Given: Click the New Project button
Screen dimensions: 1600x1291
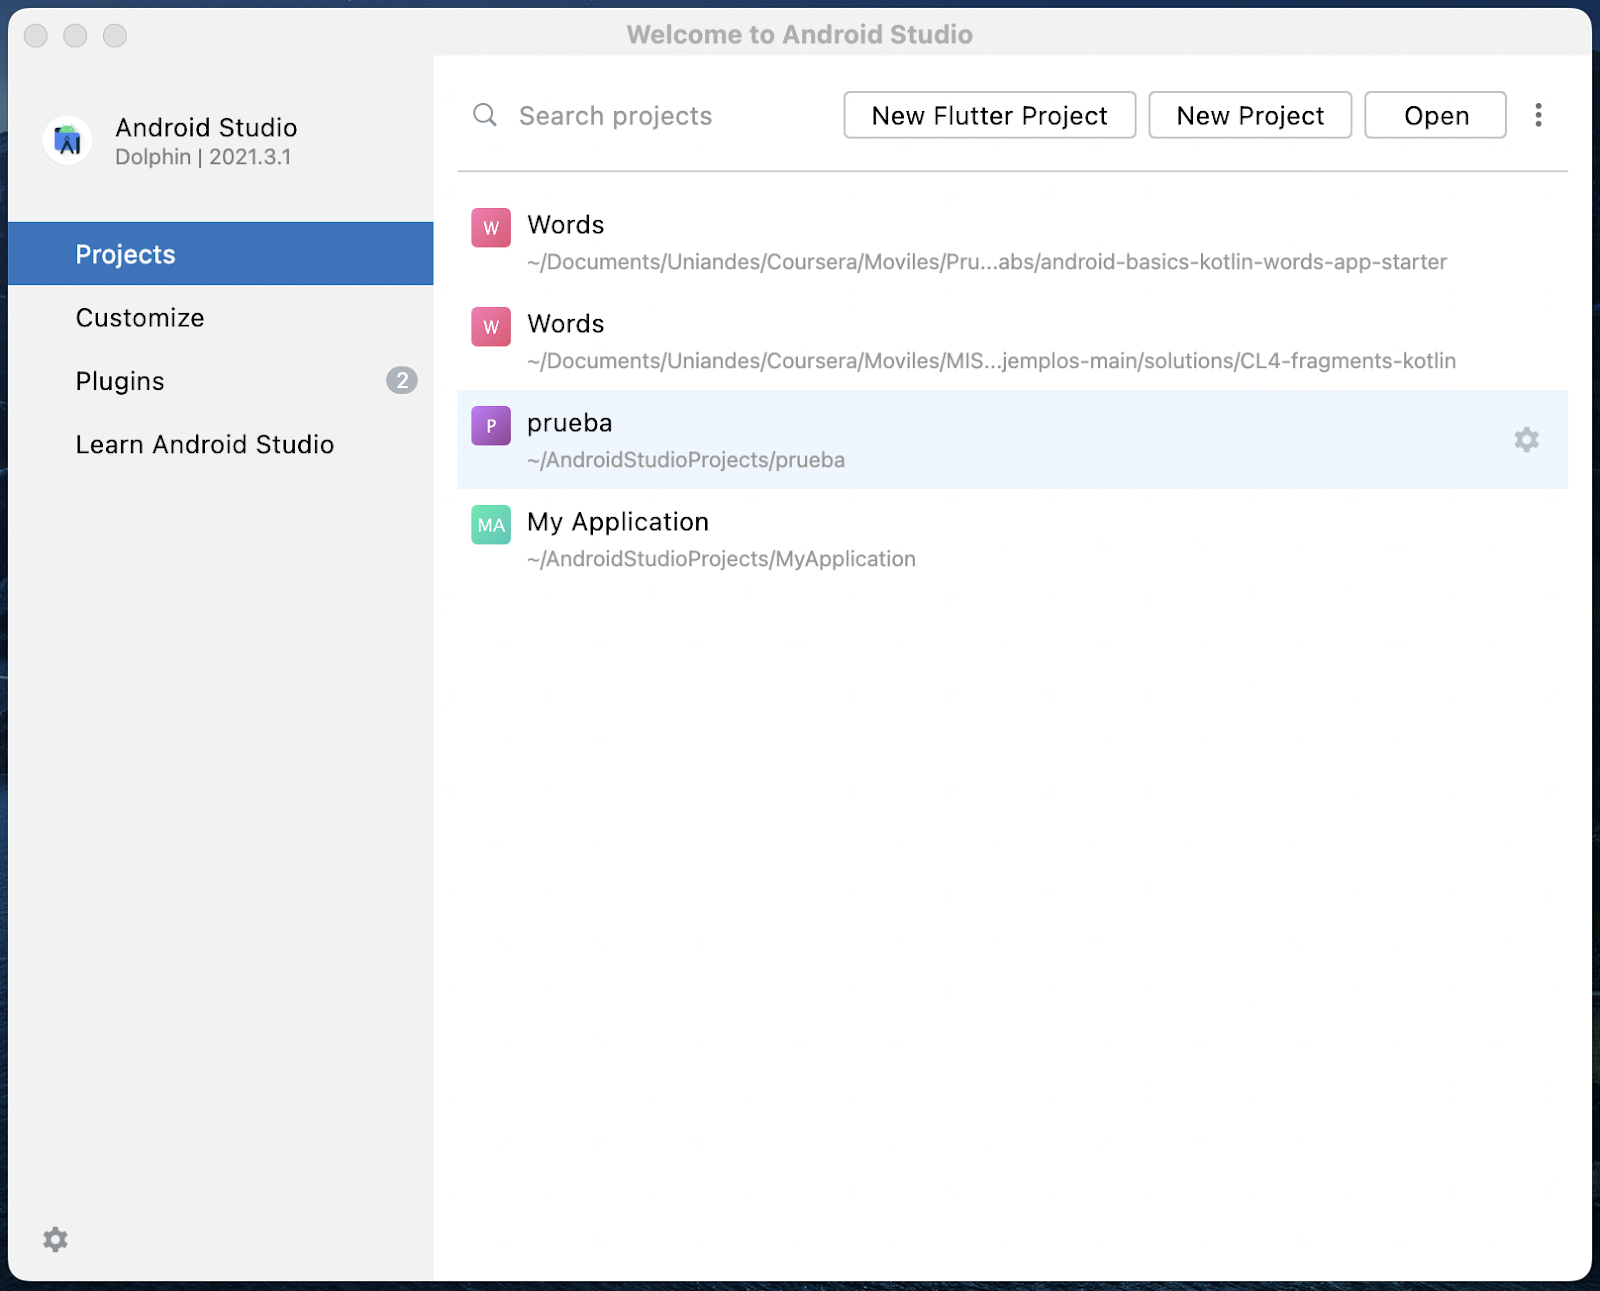Looking at the screenshot, I should [x=1249, y=115].
